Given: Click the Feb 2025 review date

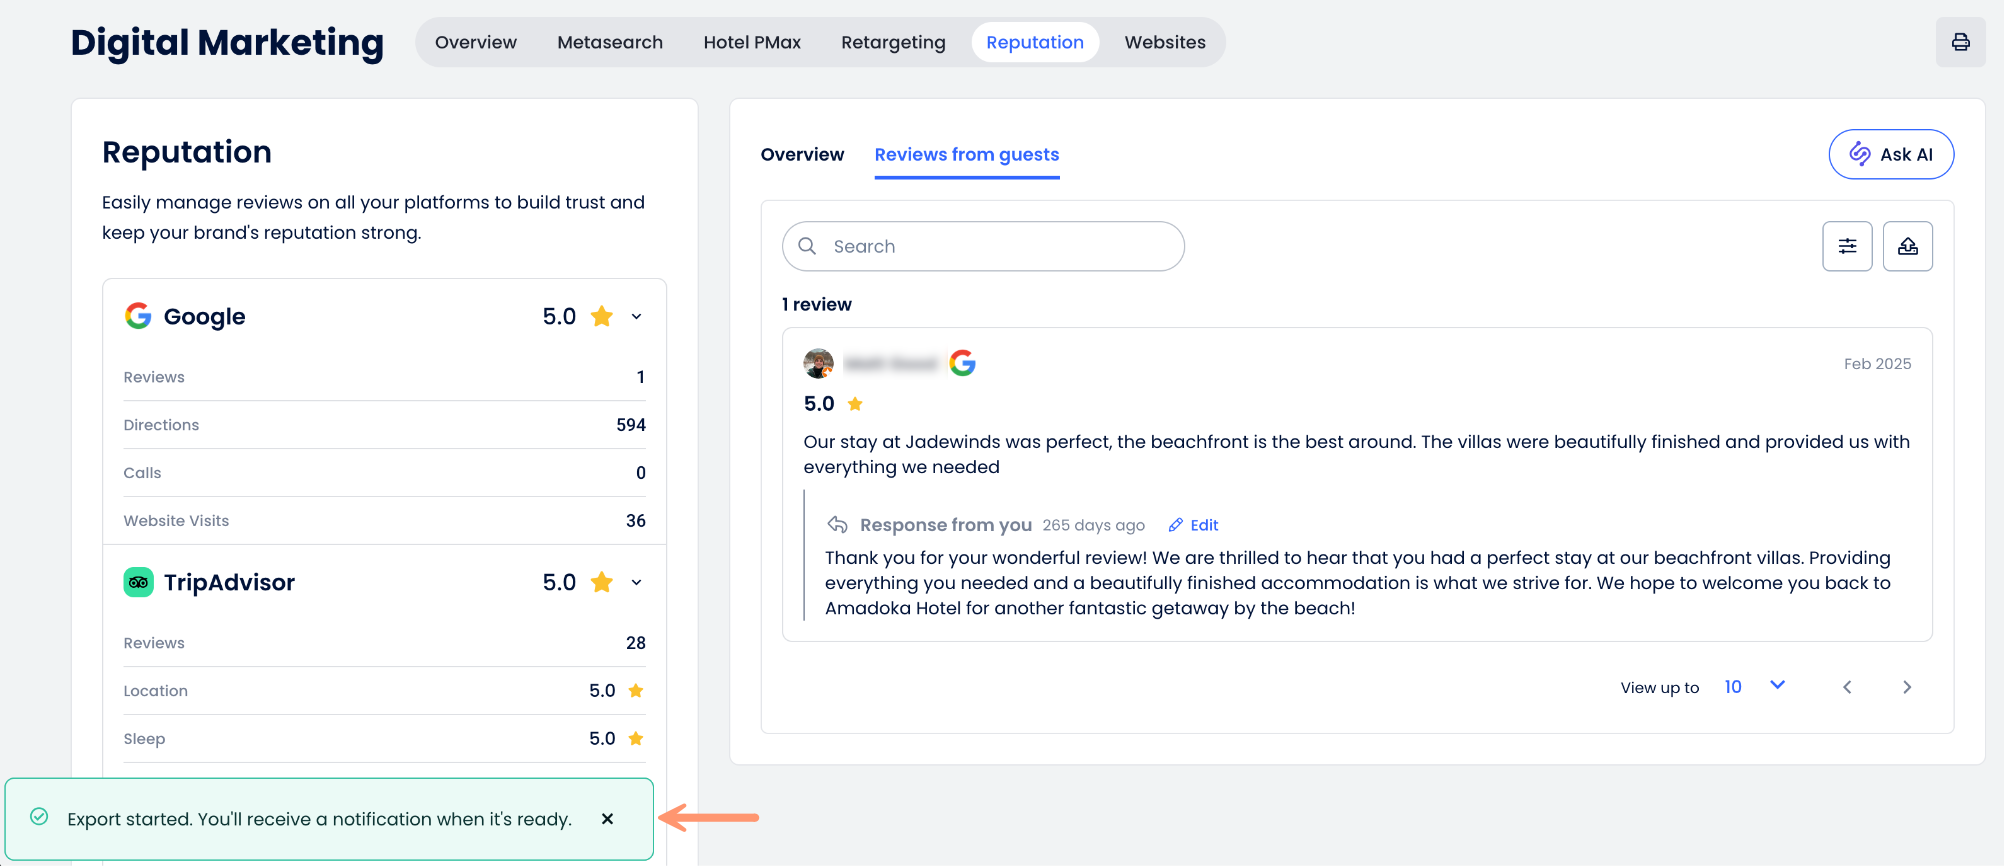Looking at the screenshot, I should [1877, 364].
